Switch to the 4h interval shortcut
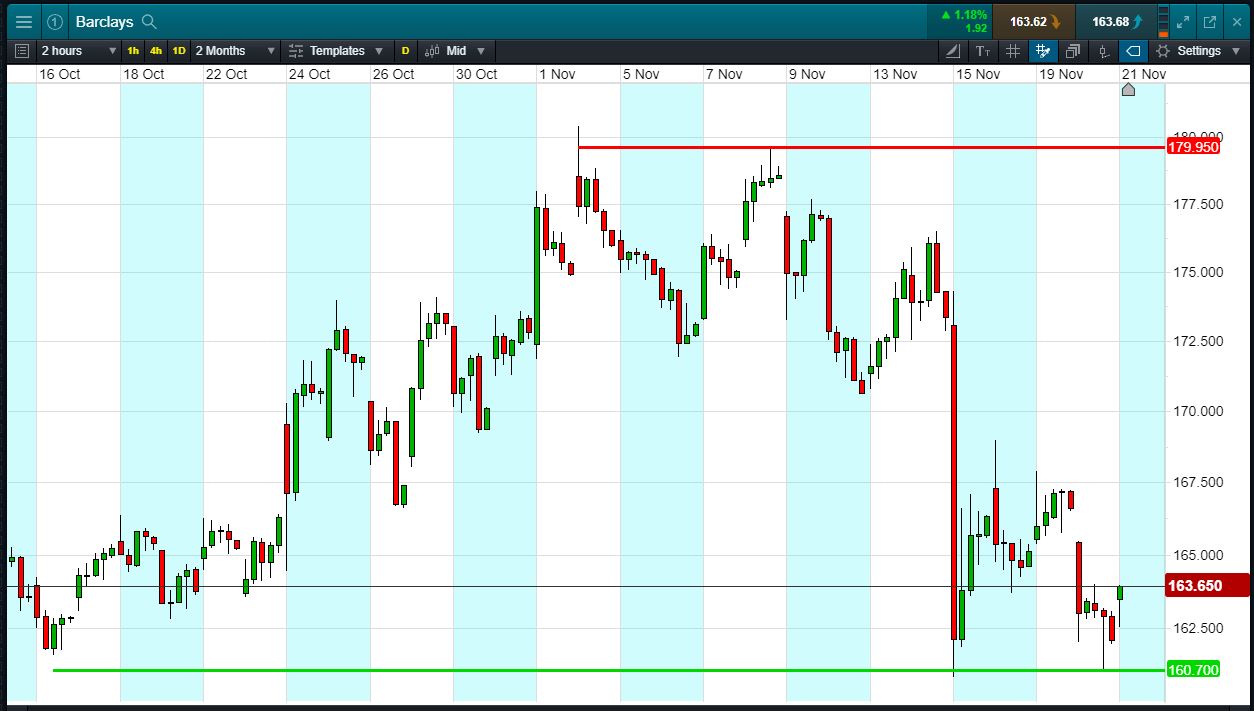The width and height of the screenshot is (1254, 711). (x=156, y=51)
